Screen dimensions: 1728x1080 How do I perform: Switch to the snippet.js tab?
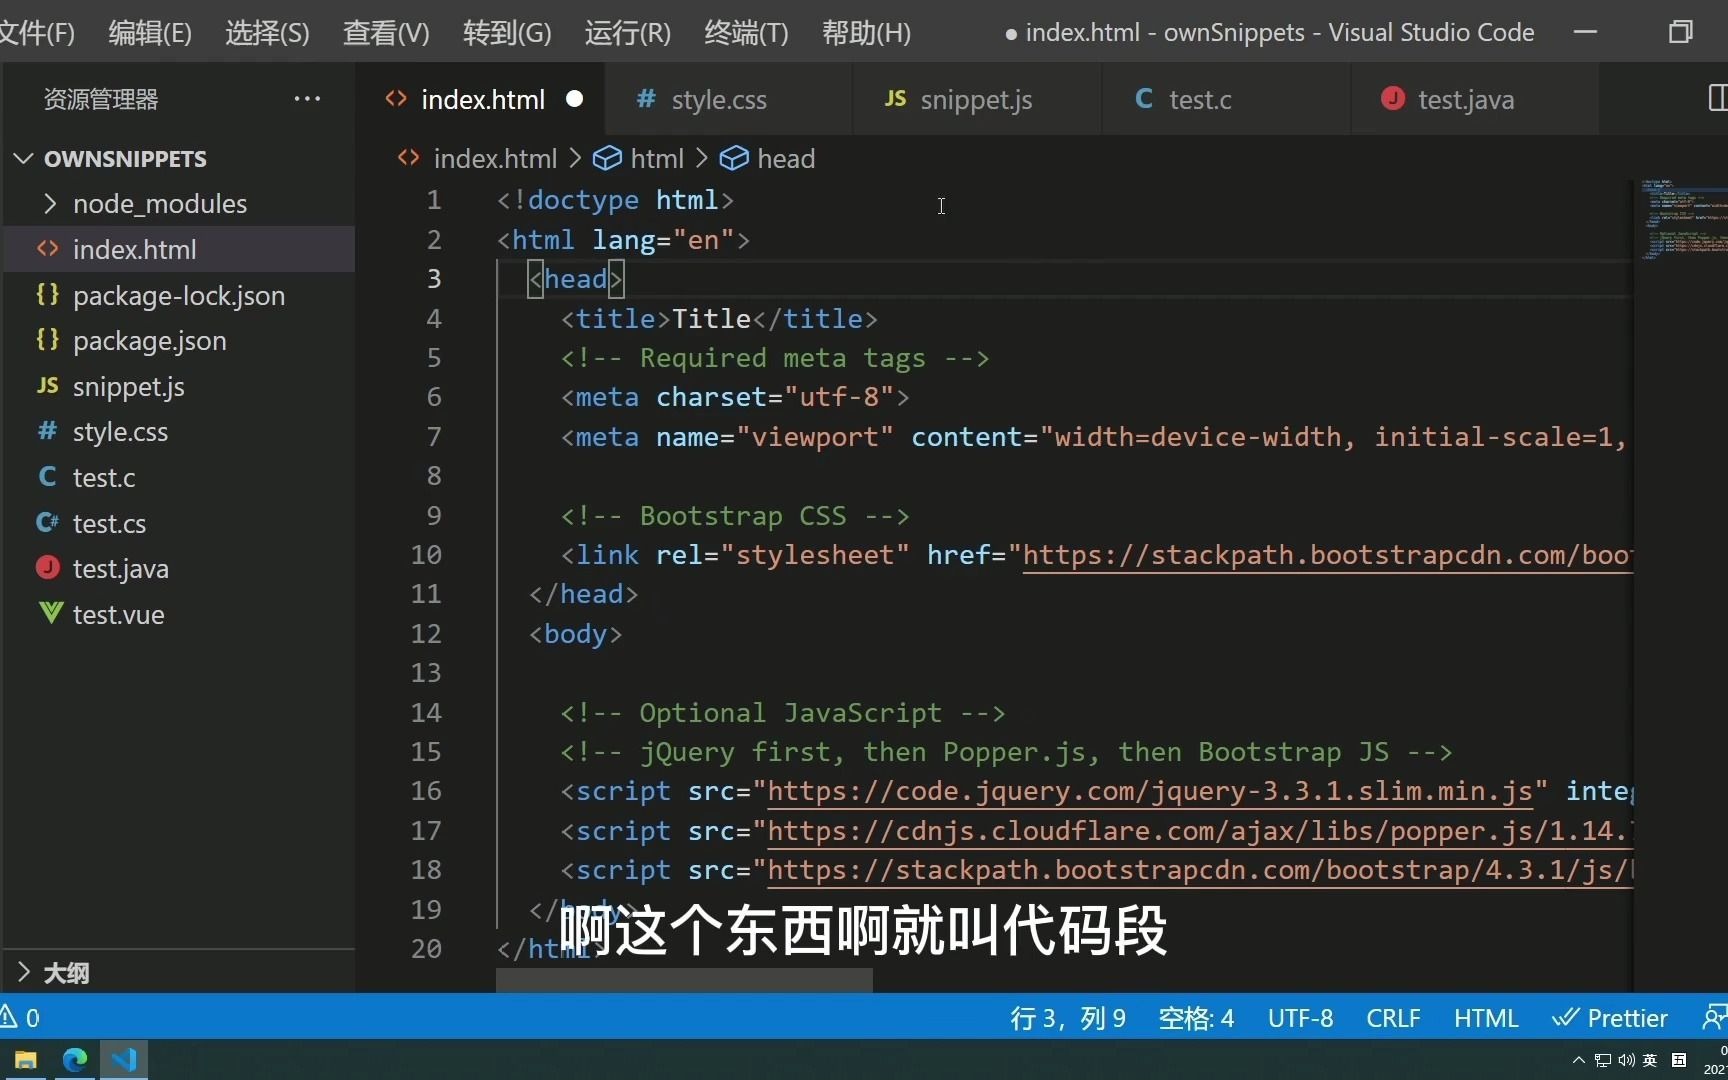pos(977,99)
